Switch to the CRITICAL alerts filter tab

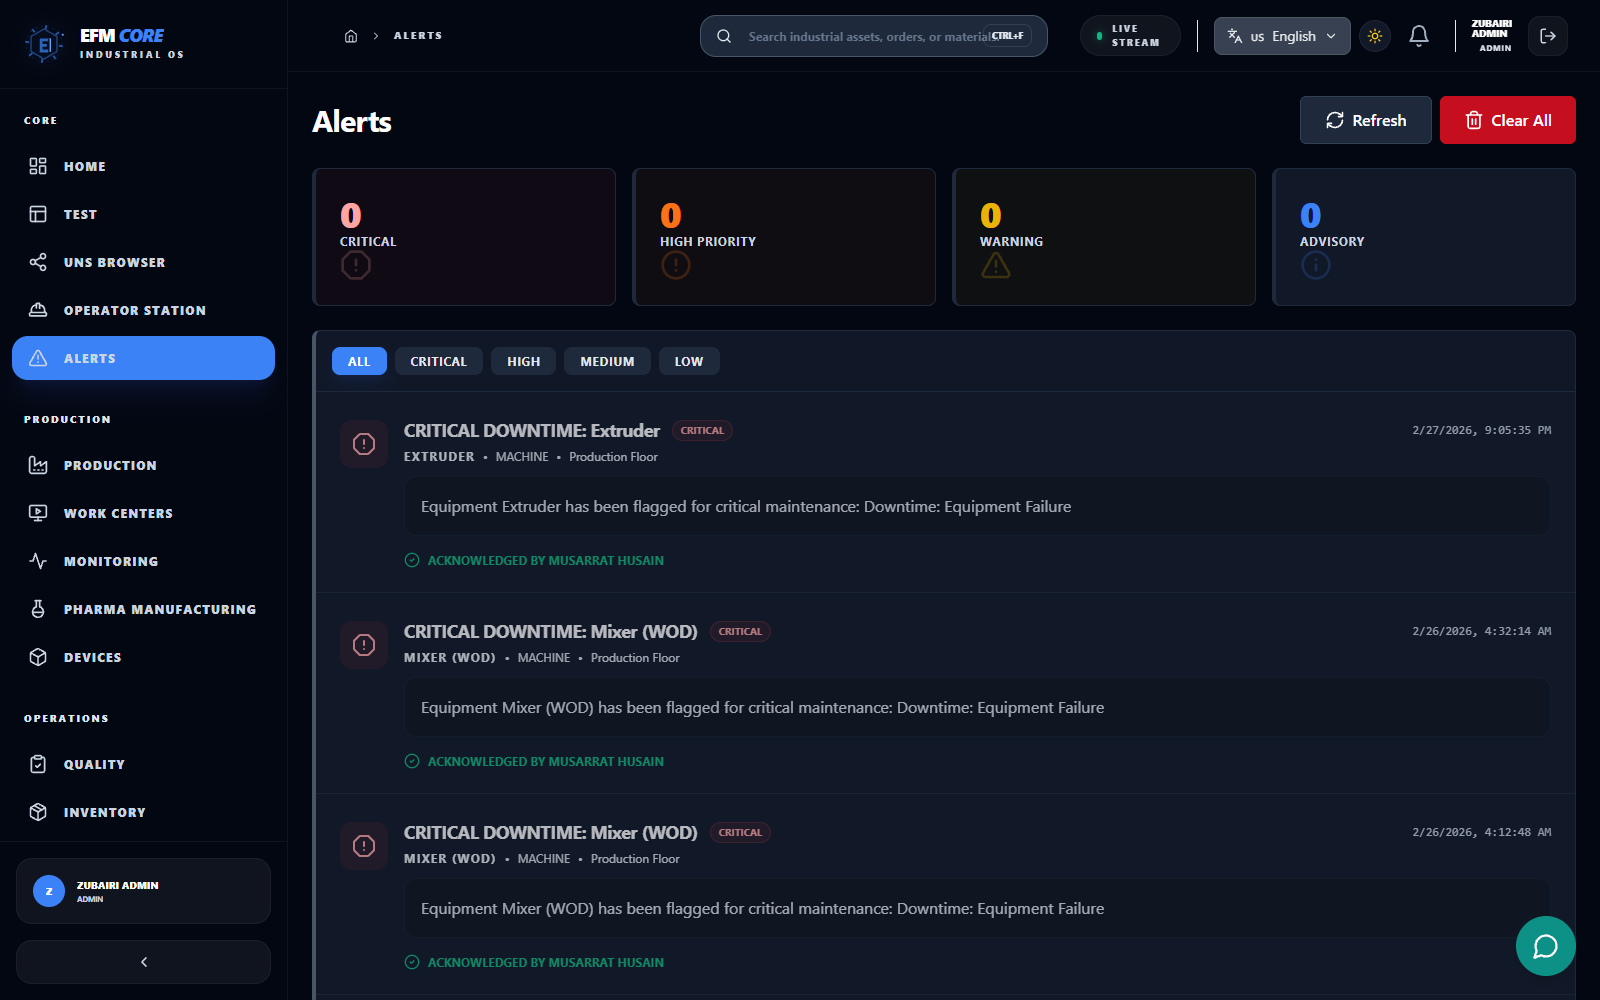pos(438,361)
